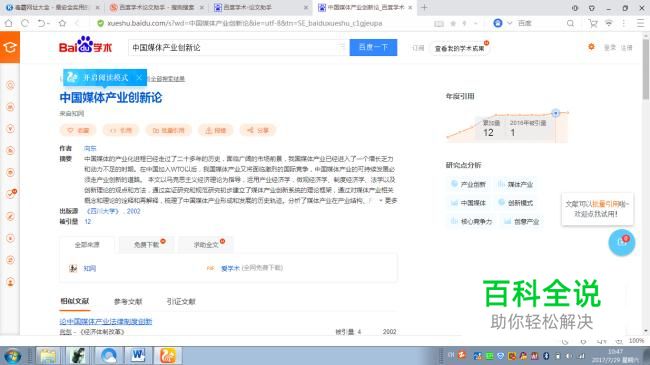This screenshot has width=650, height=365.
Task: Click the 登录 login link
Action: coord(610,48)
